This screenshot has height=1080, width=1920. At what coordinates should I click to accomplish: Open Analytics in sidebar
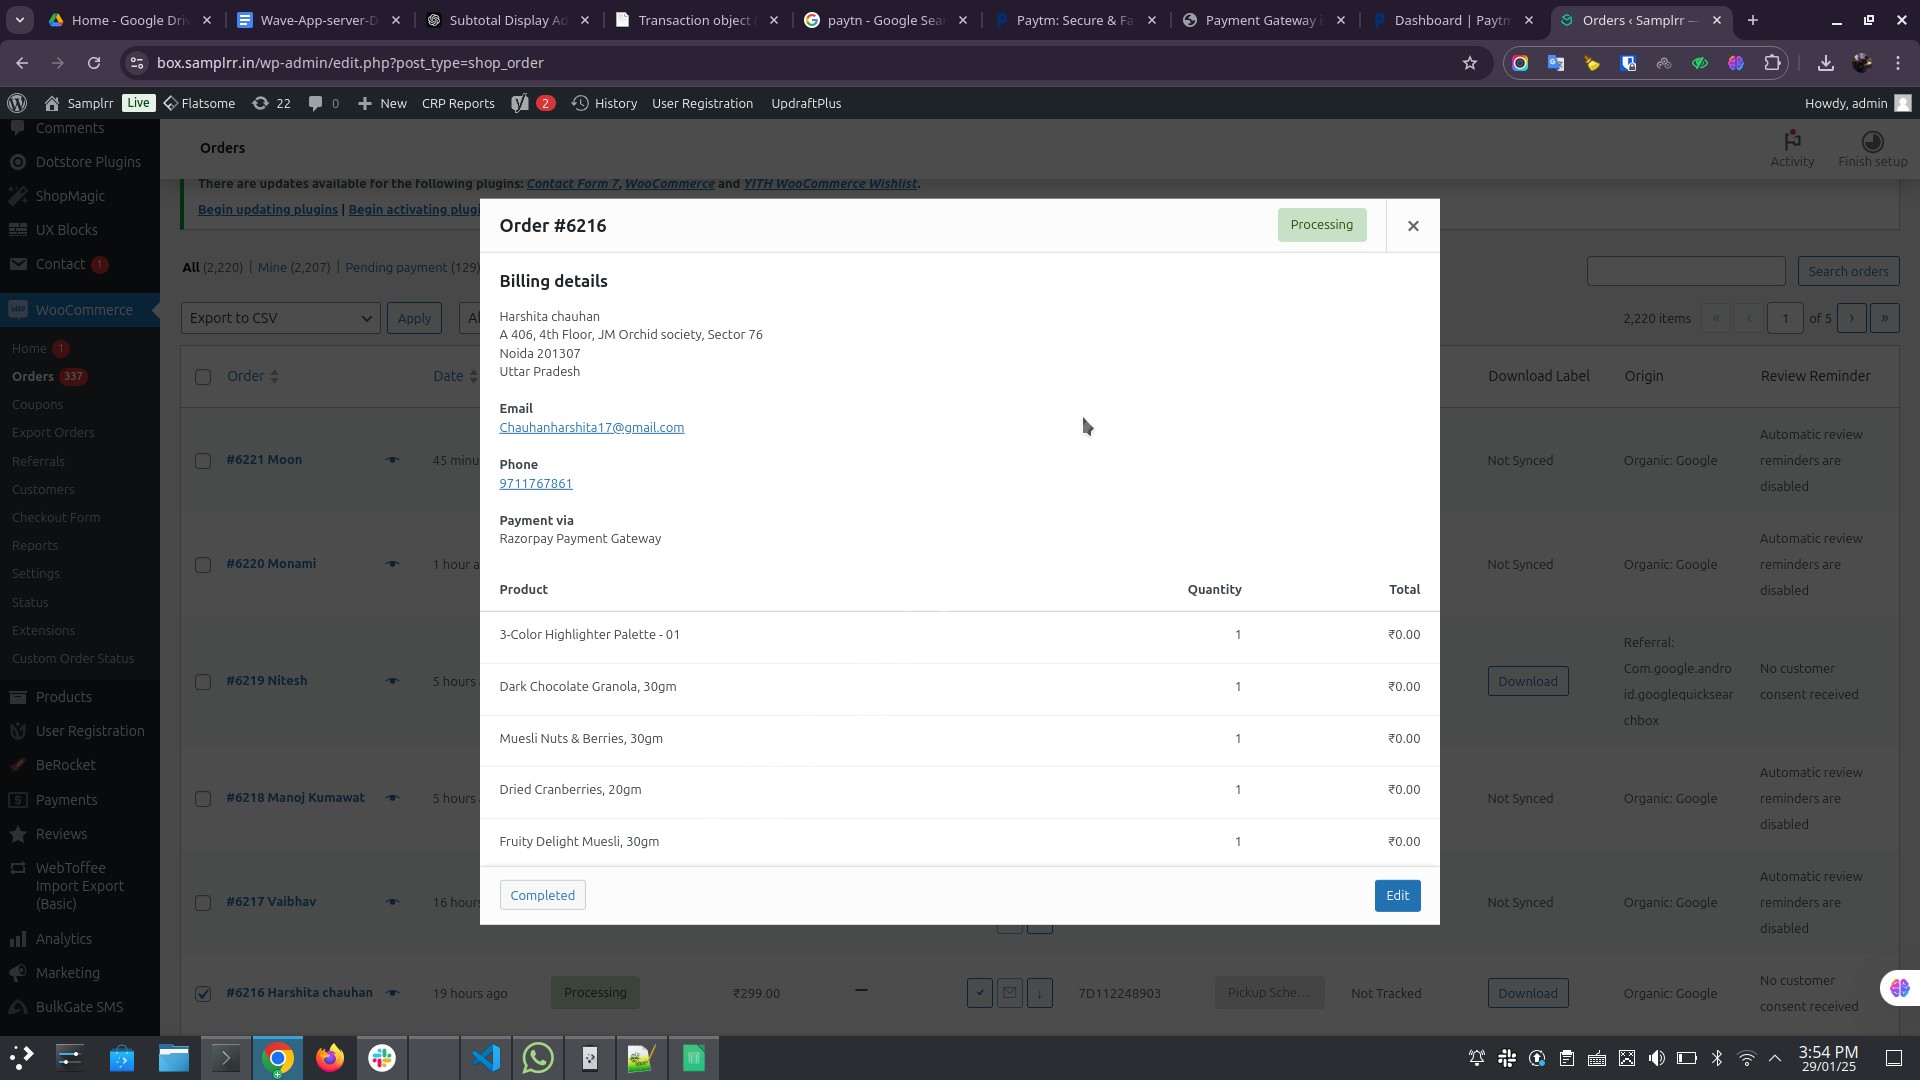pos(80,939)
